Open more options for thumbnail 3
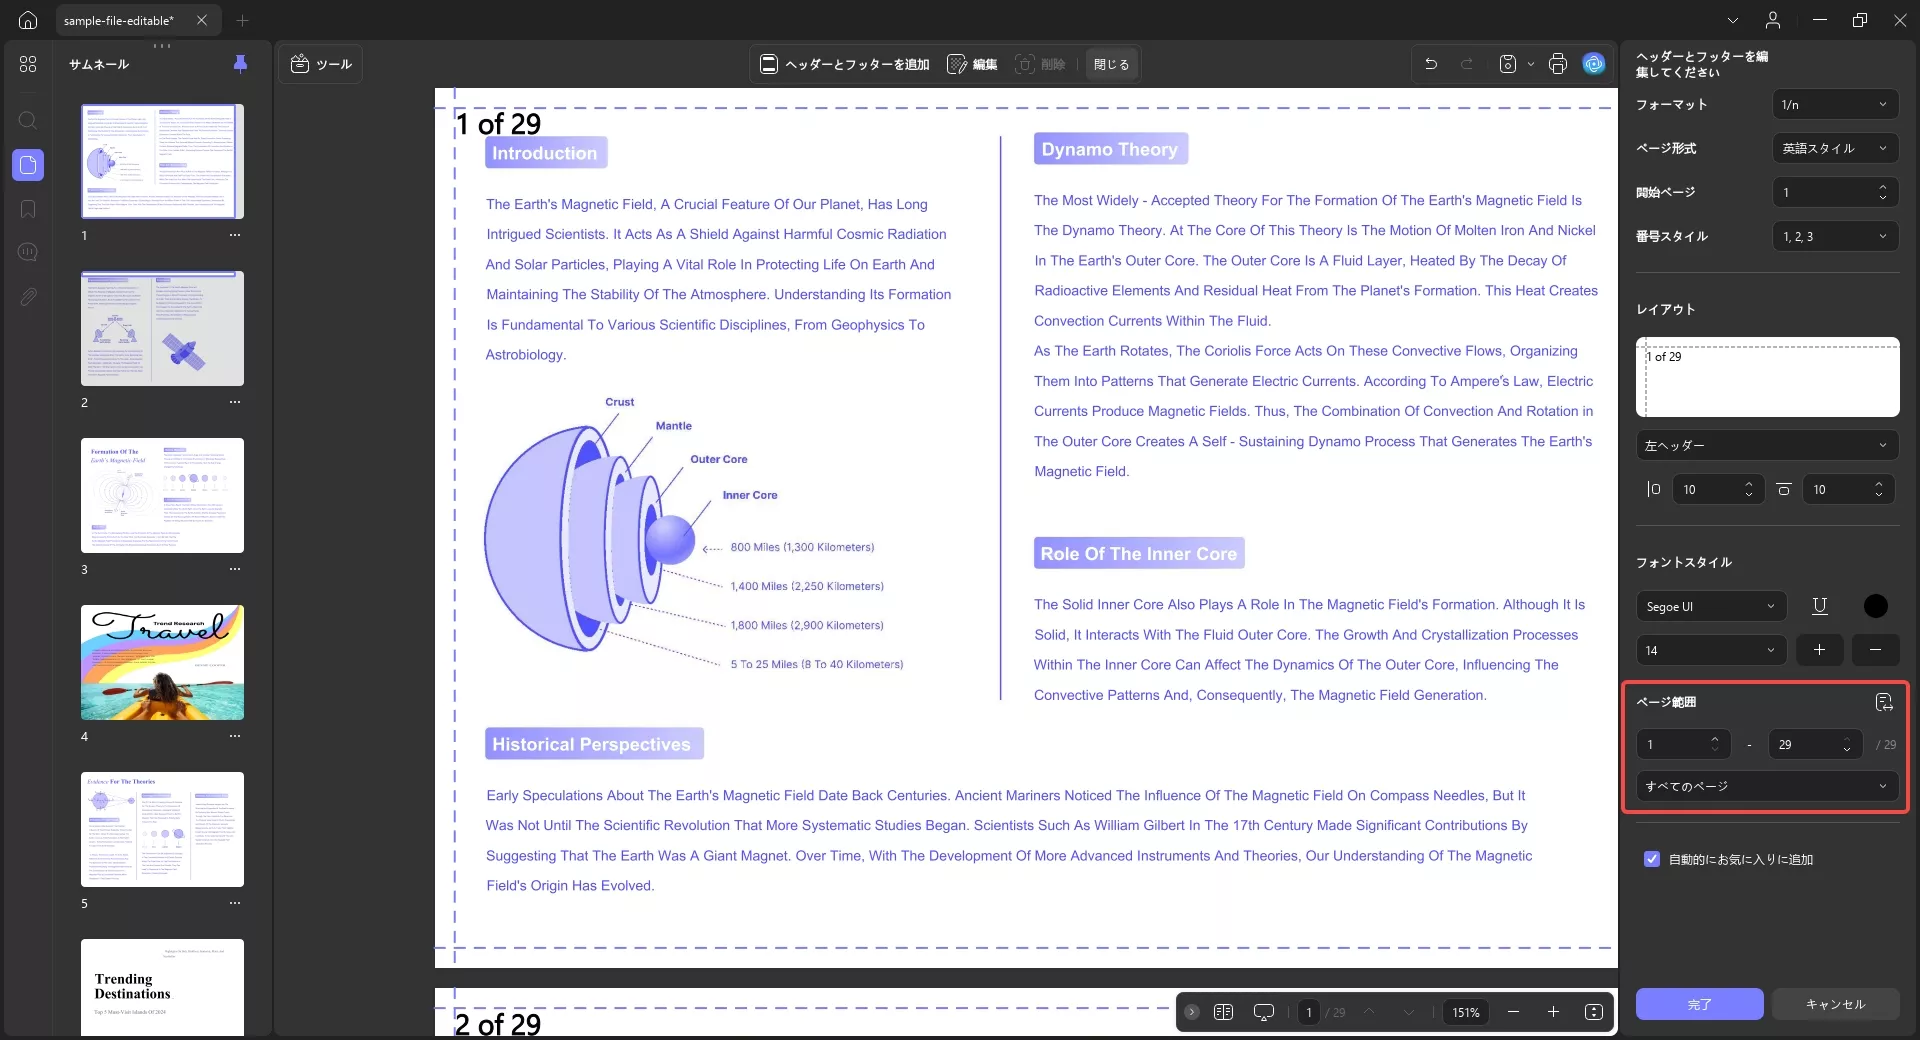1920x1040 pixels. click(x=235, y=569)
